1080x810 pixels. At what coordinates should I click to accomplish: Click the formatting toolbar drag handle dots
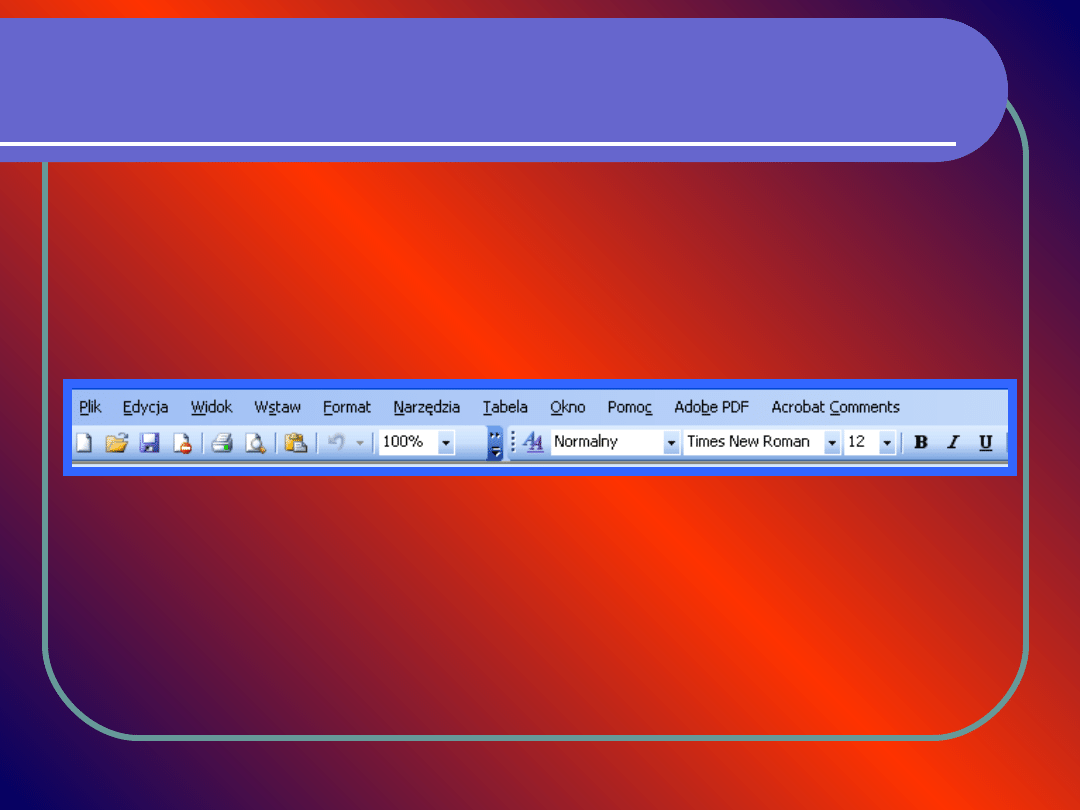(512, 442)
